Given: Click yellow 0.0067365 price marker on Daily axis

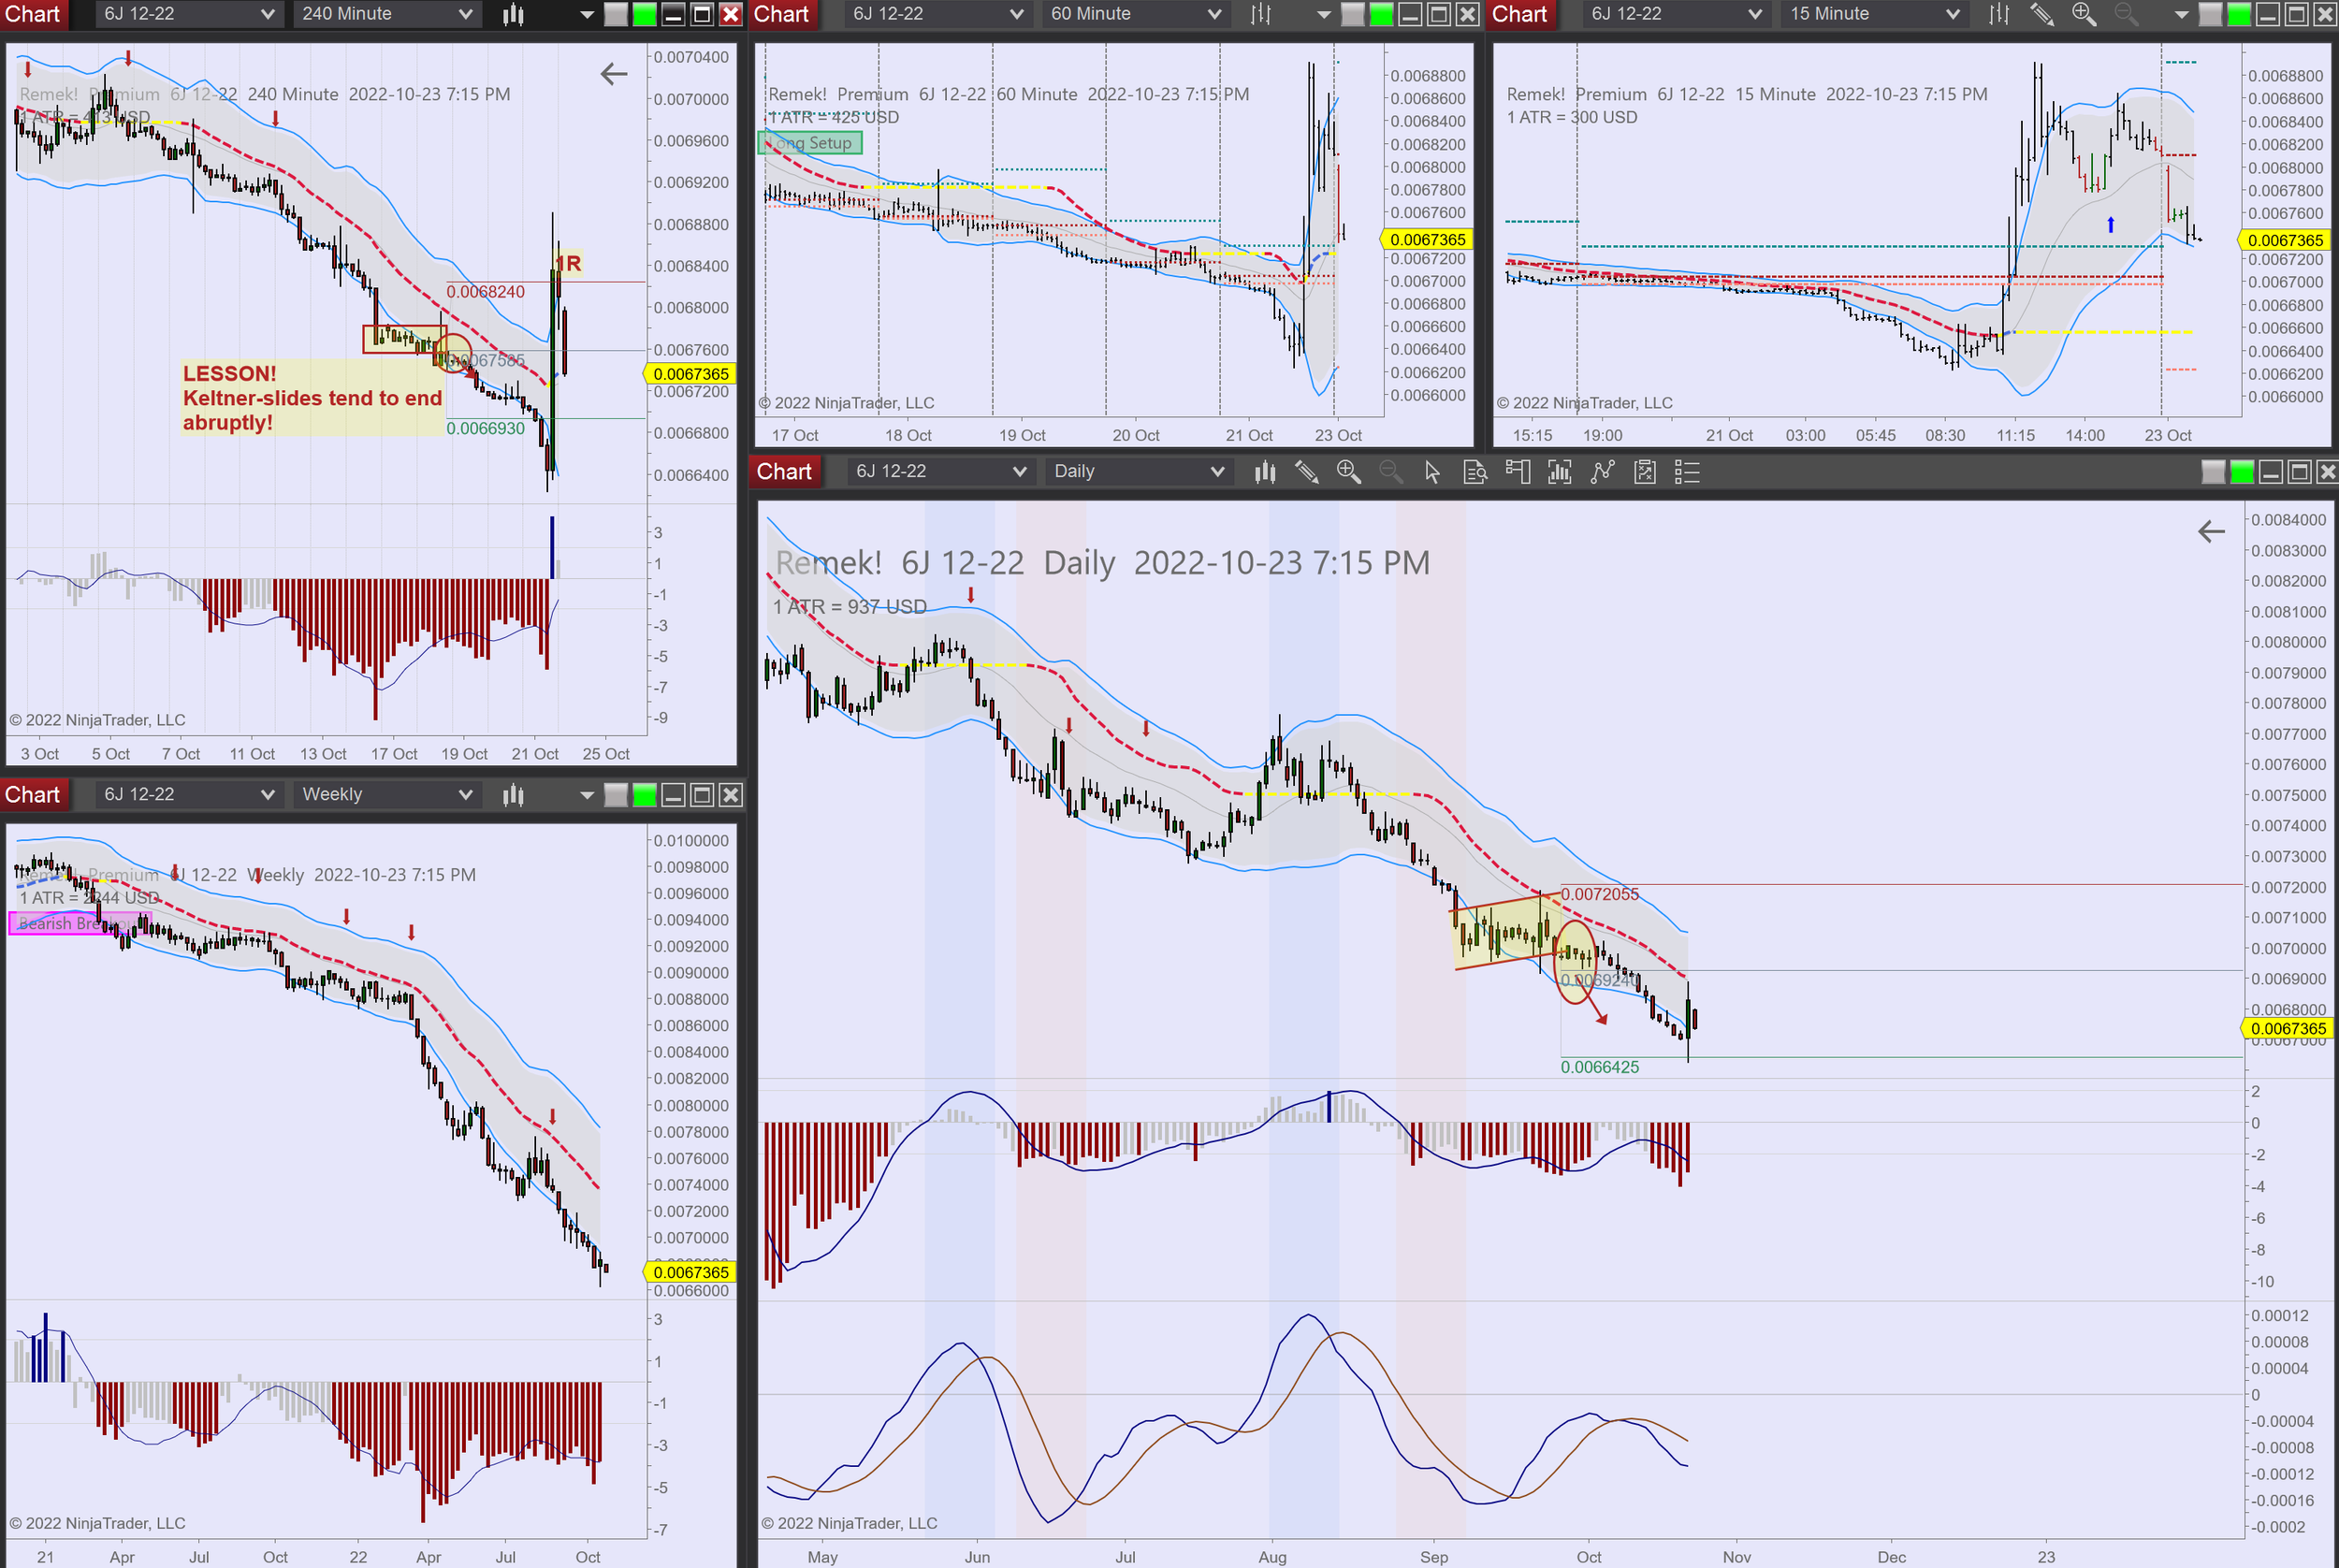Looking at the screenshot, I should pos(2288,1028).
